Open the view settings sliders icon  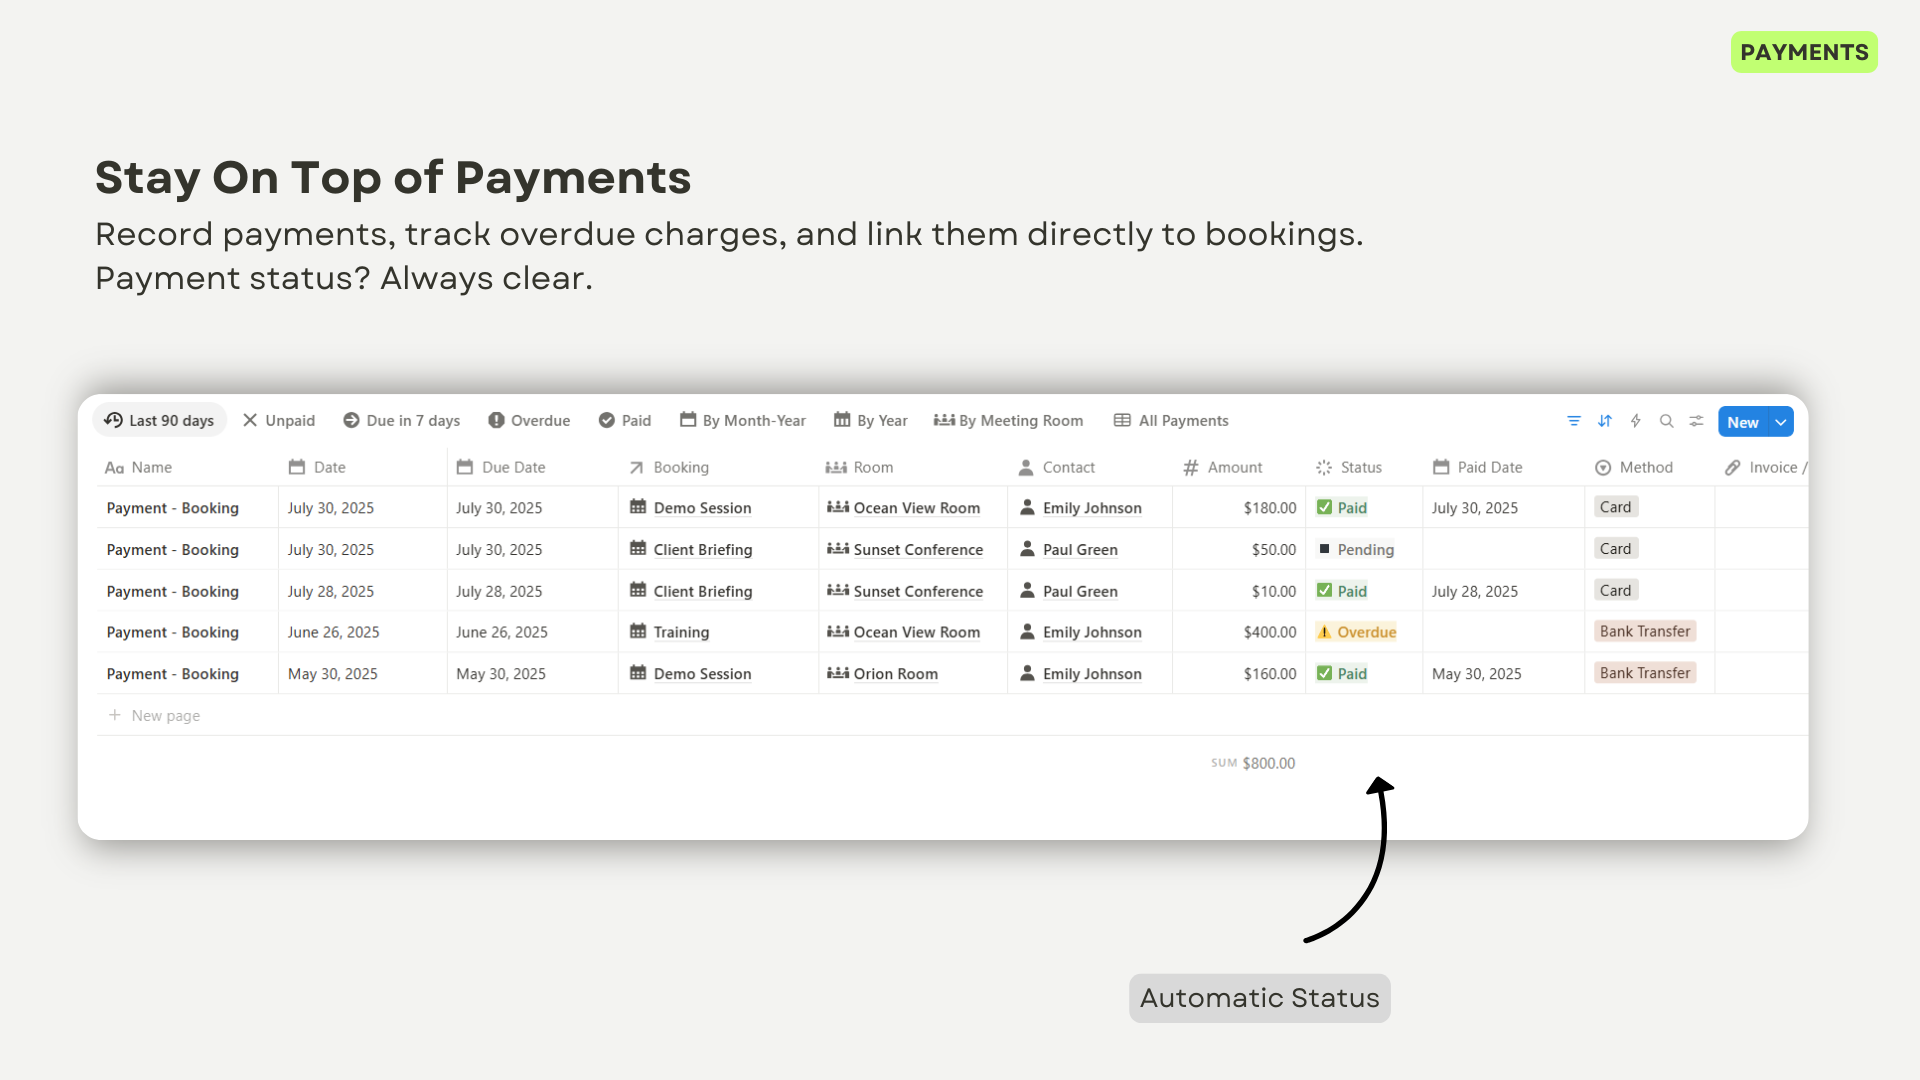click(x=1696, y=421)
